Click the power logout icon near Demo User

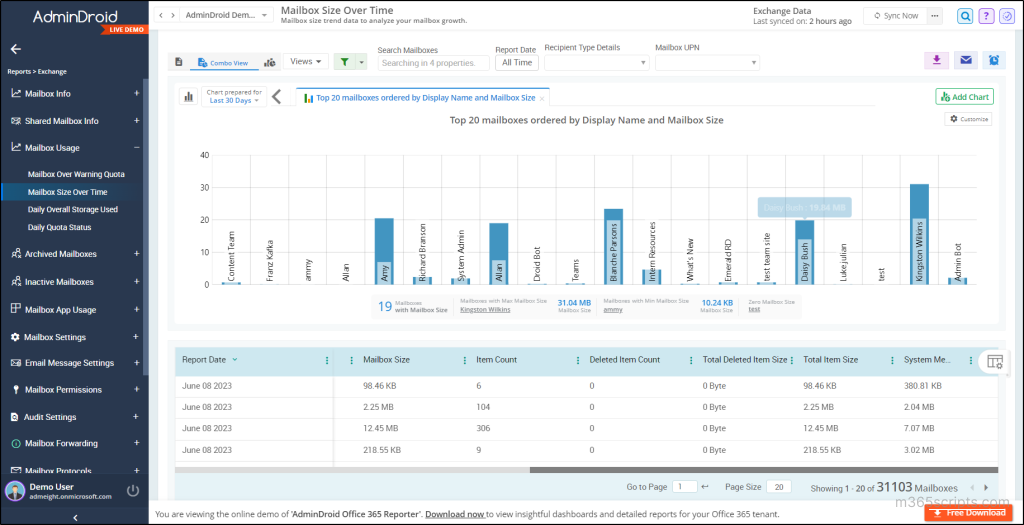[x=133, y=490]
